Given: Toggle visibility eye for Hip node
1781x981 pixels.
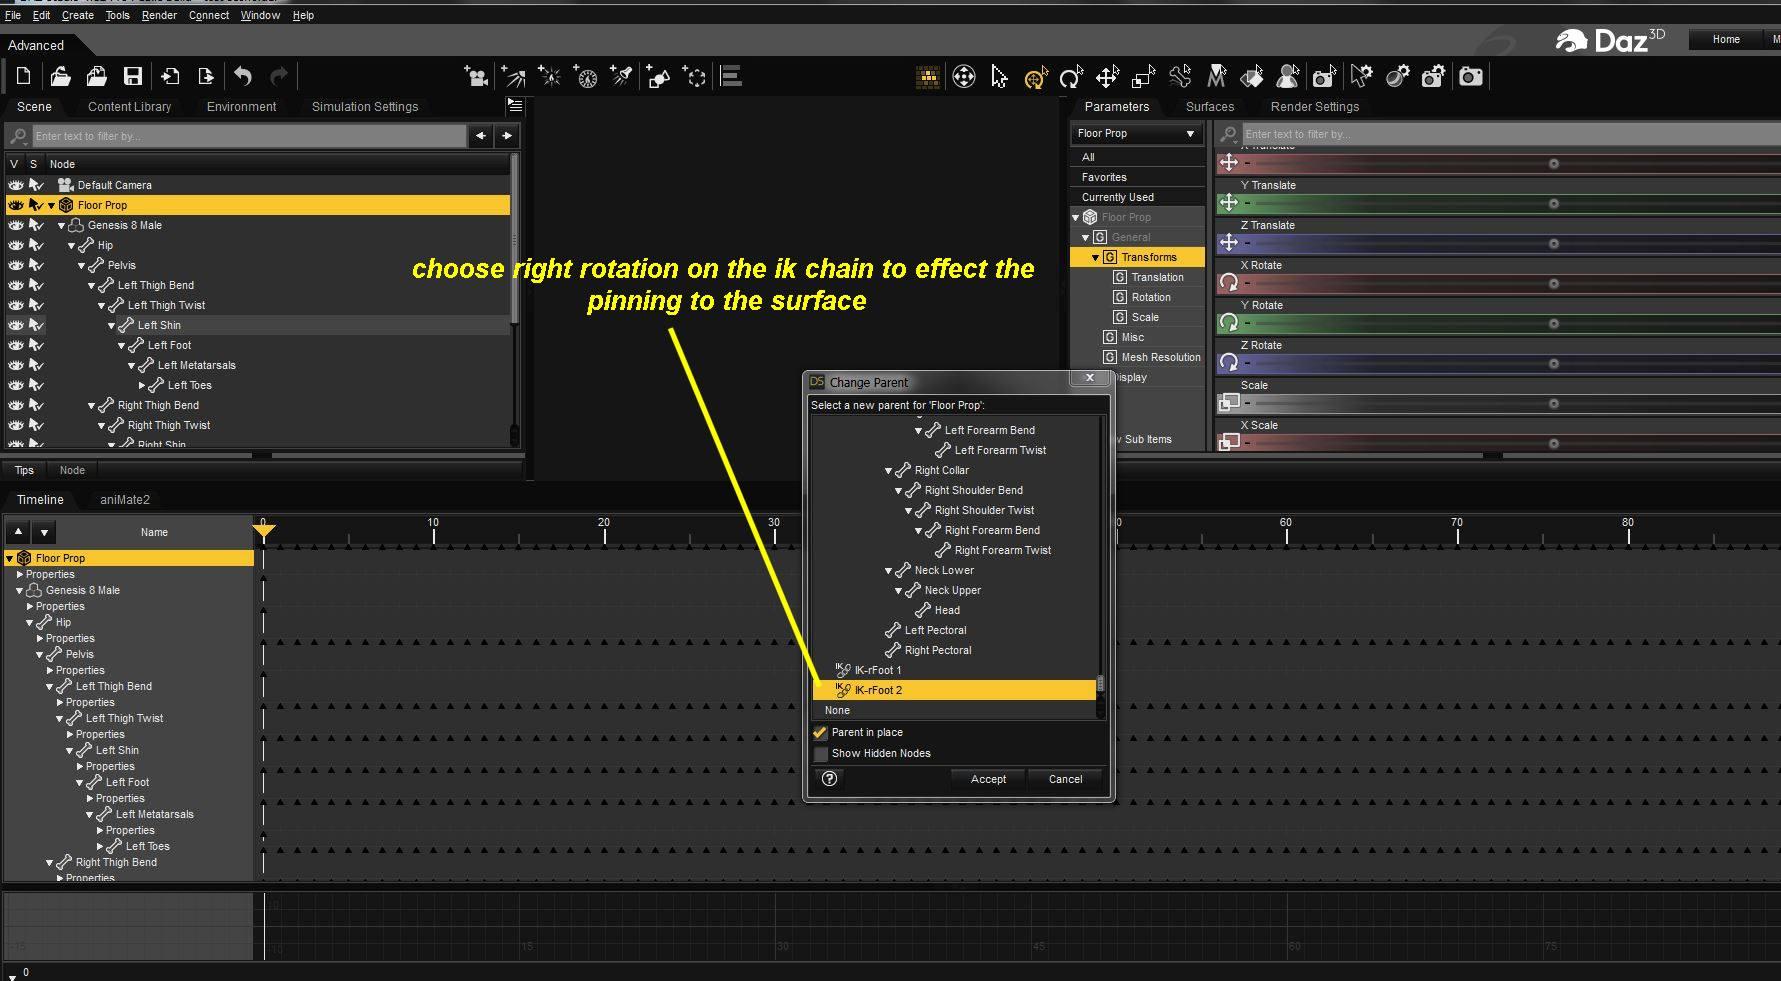Looking at the screenshot, I should click(16, 245).
